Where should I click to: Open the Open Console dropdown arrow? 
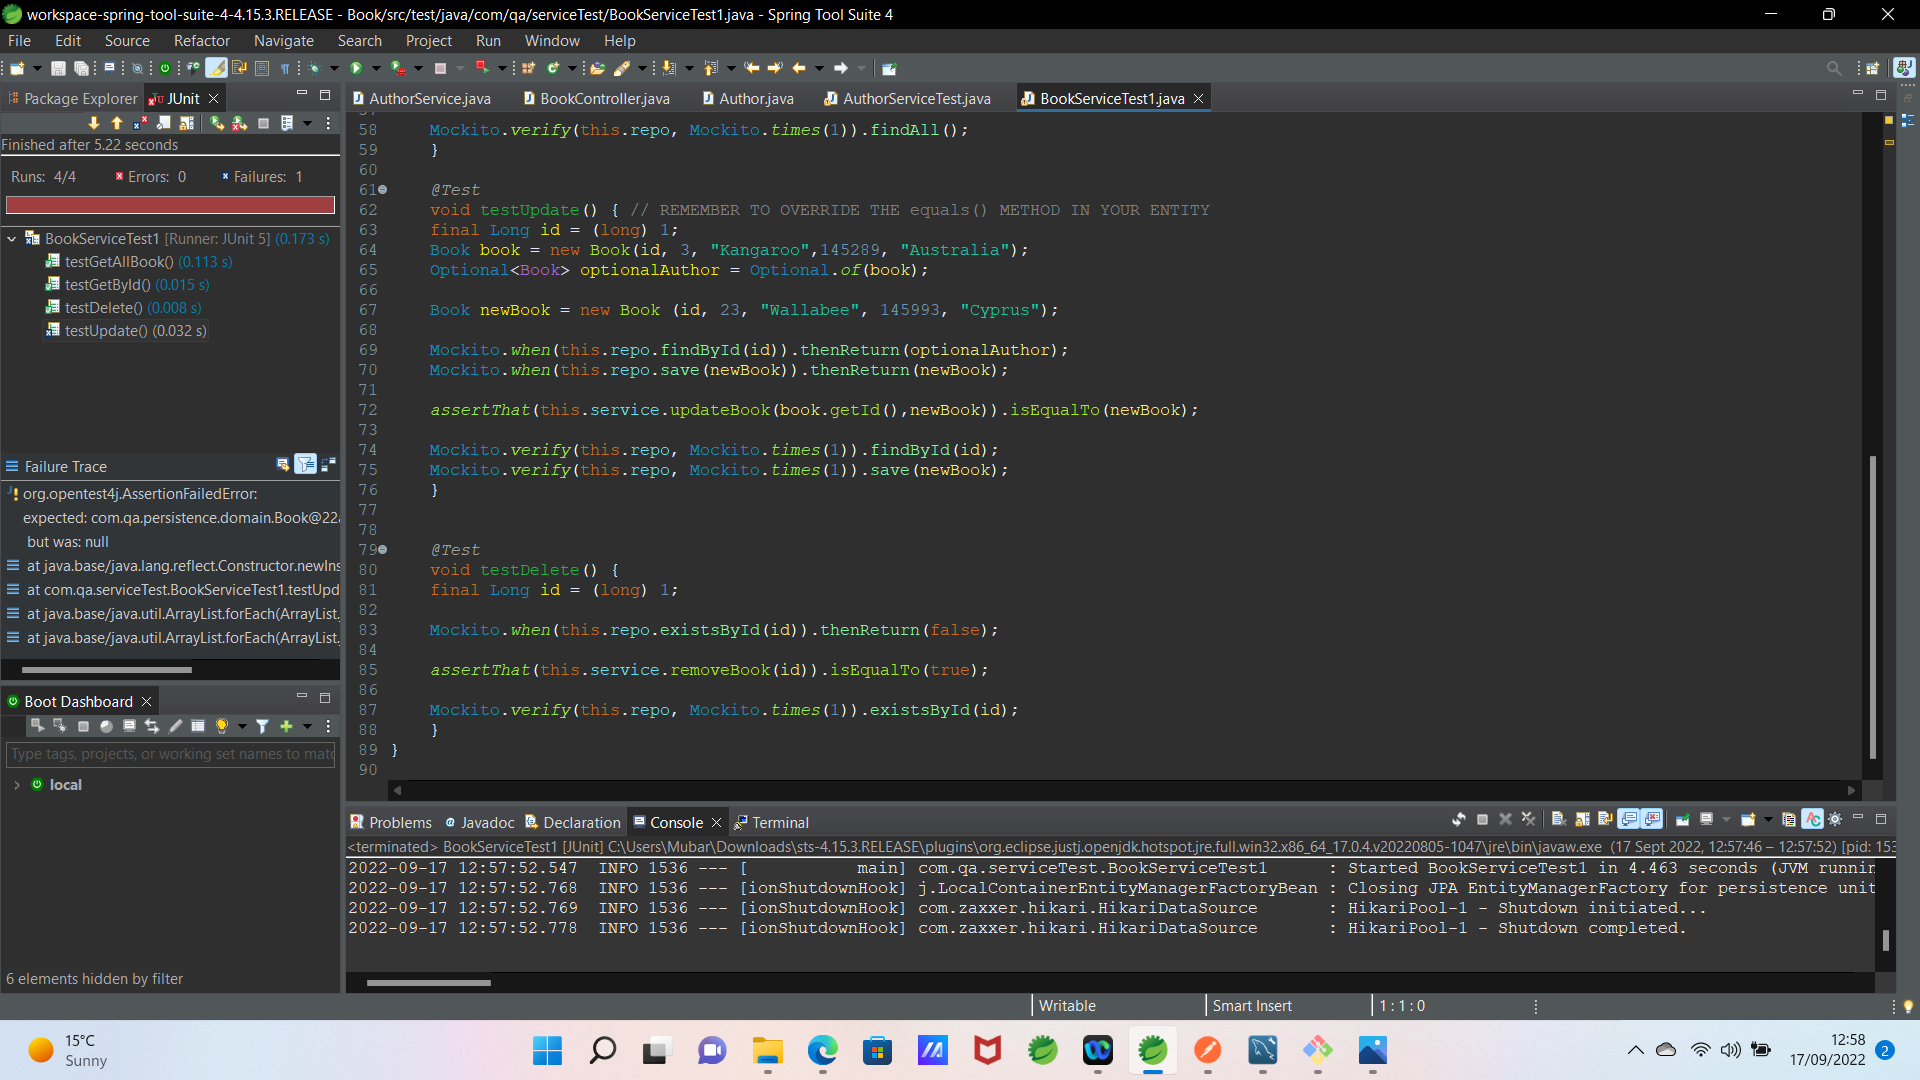point(1768,820)
